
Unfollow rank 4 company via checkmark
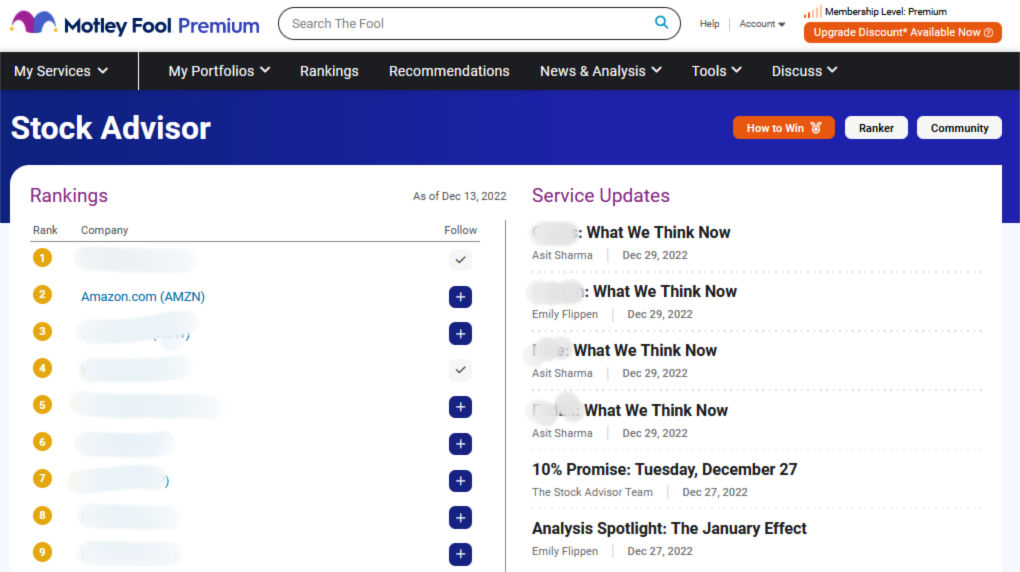pos(460,370)
